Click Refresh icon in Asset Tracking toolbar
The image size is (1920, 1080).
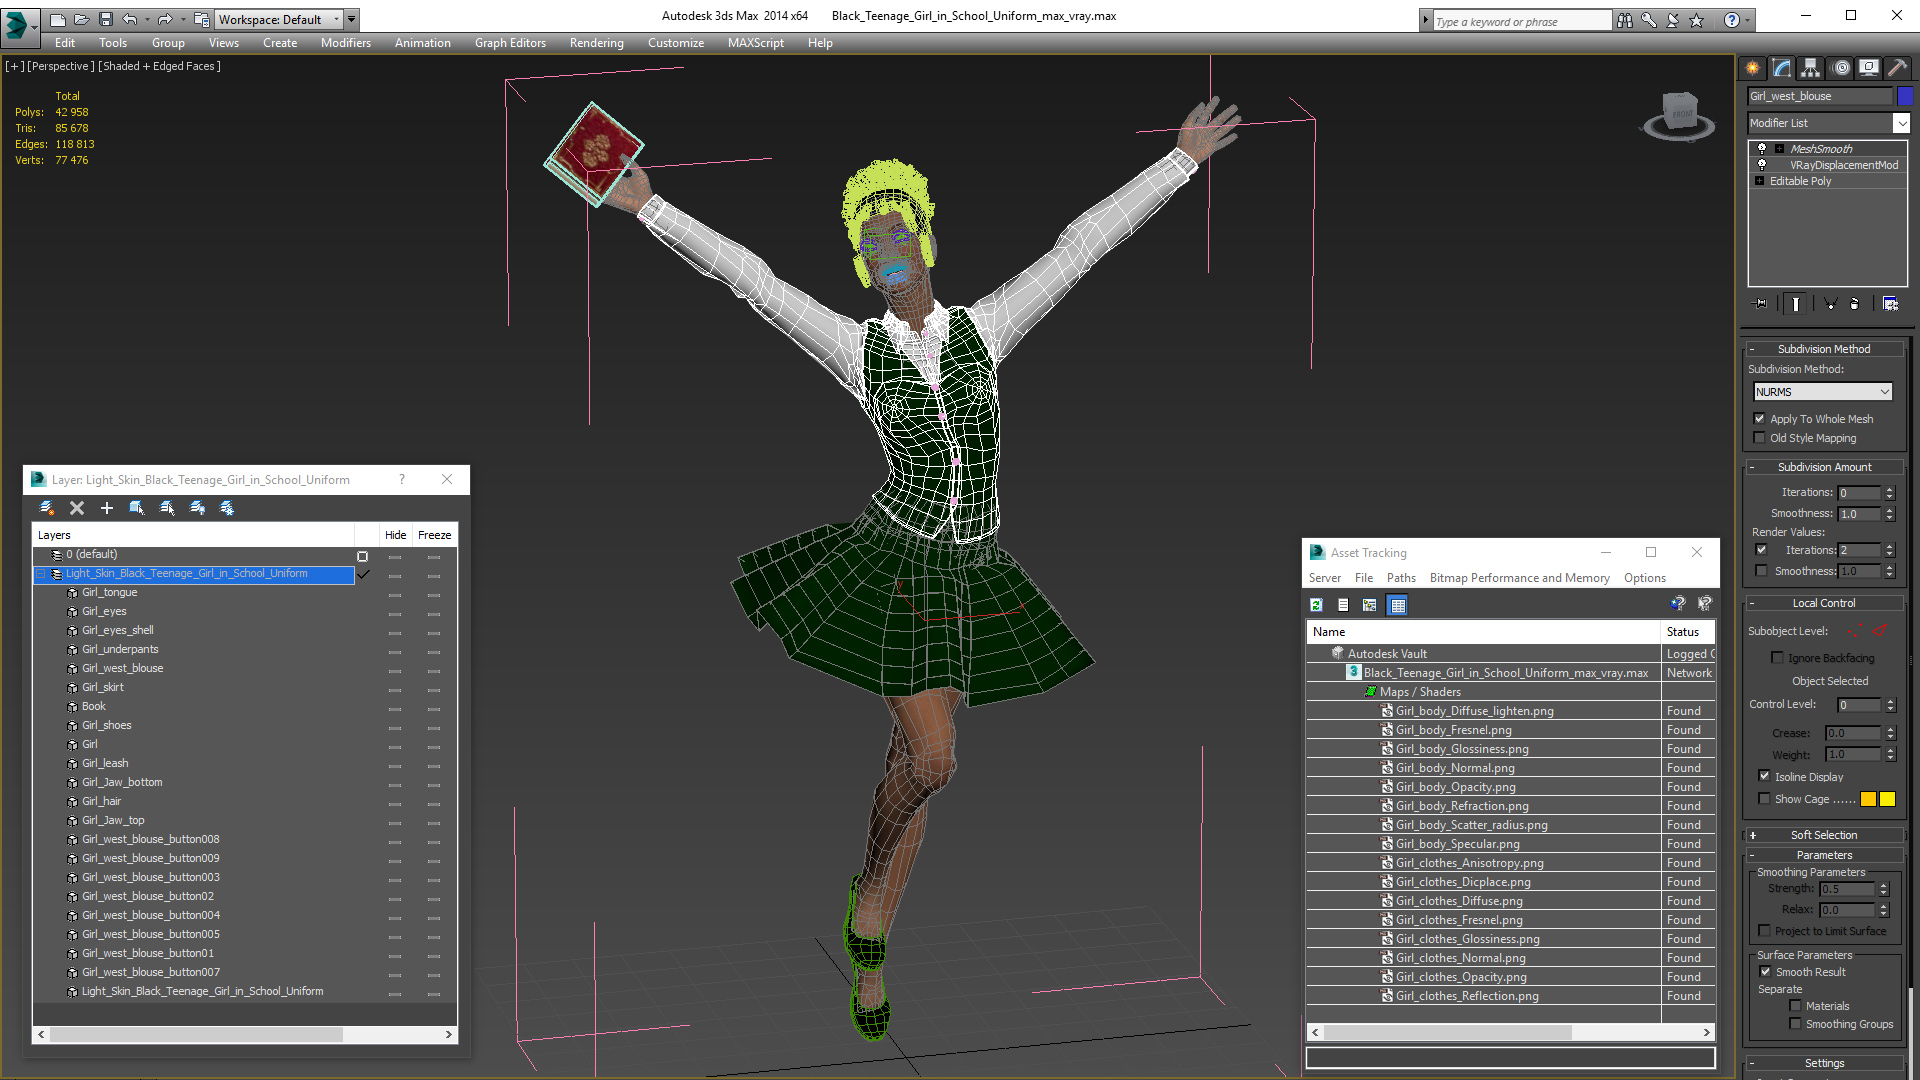[1317, 605]
